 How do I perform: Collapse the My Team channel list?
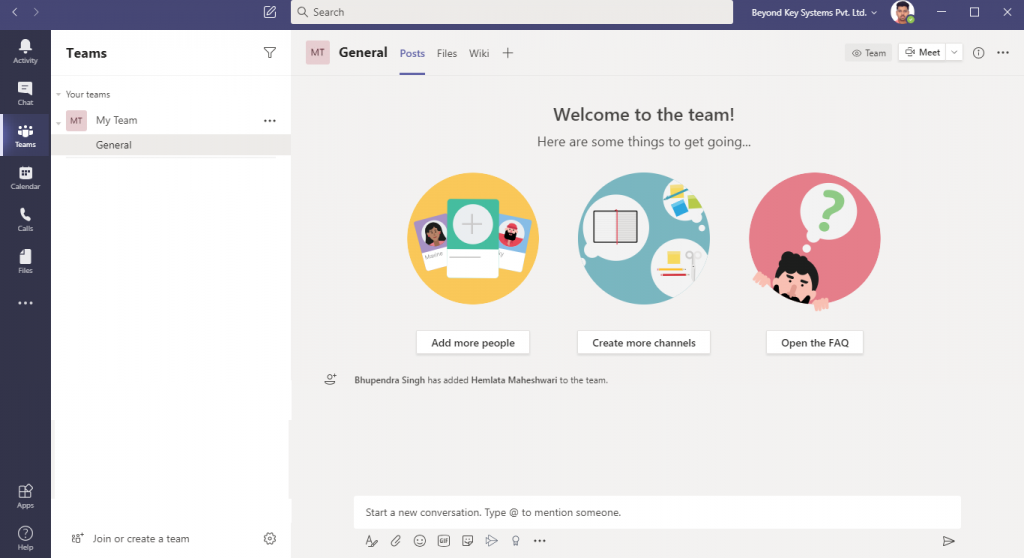click(59, 122)
